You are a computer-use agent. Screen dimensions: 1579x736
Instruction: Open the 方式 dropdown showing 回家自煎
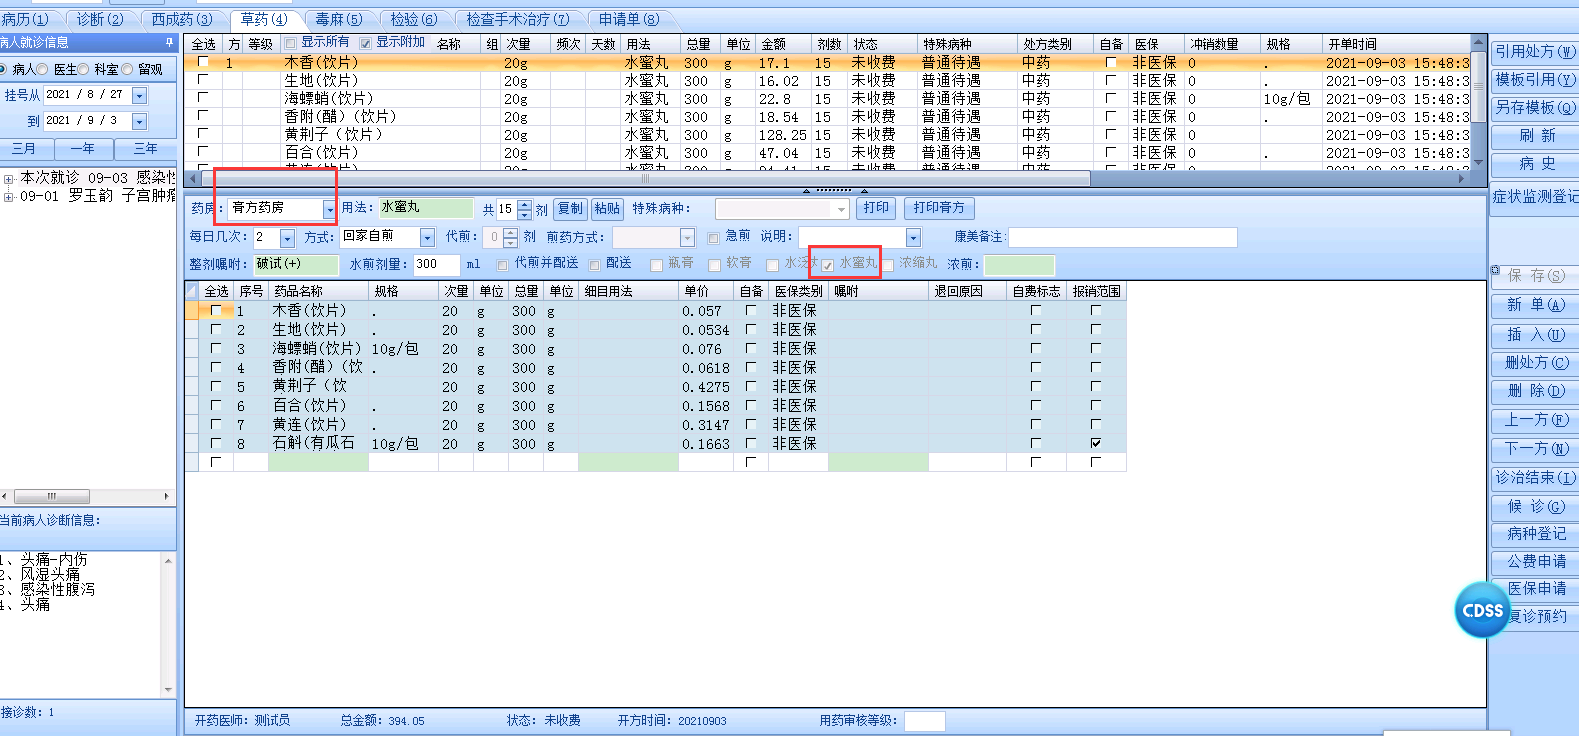[x=428, y=238]
